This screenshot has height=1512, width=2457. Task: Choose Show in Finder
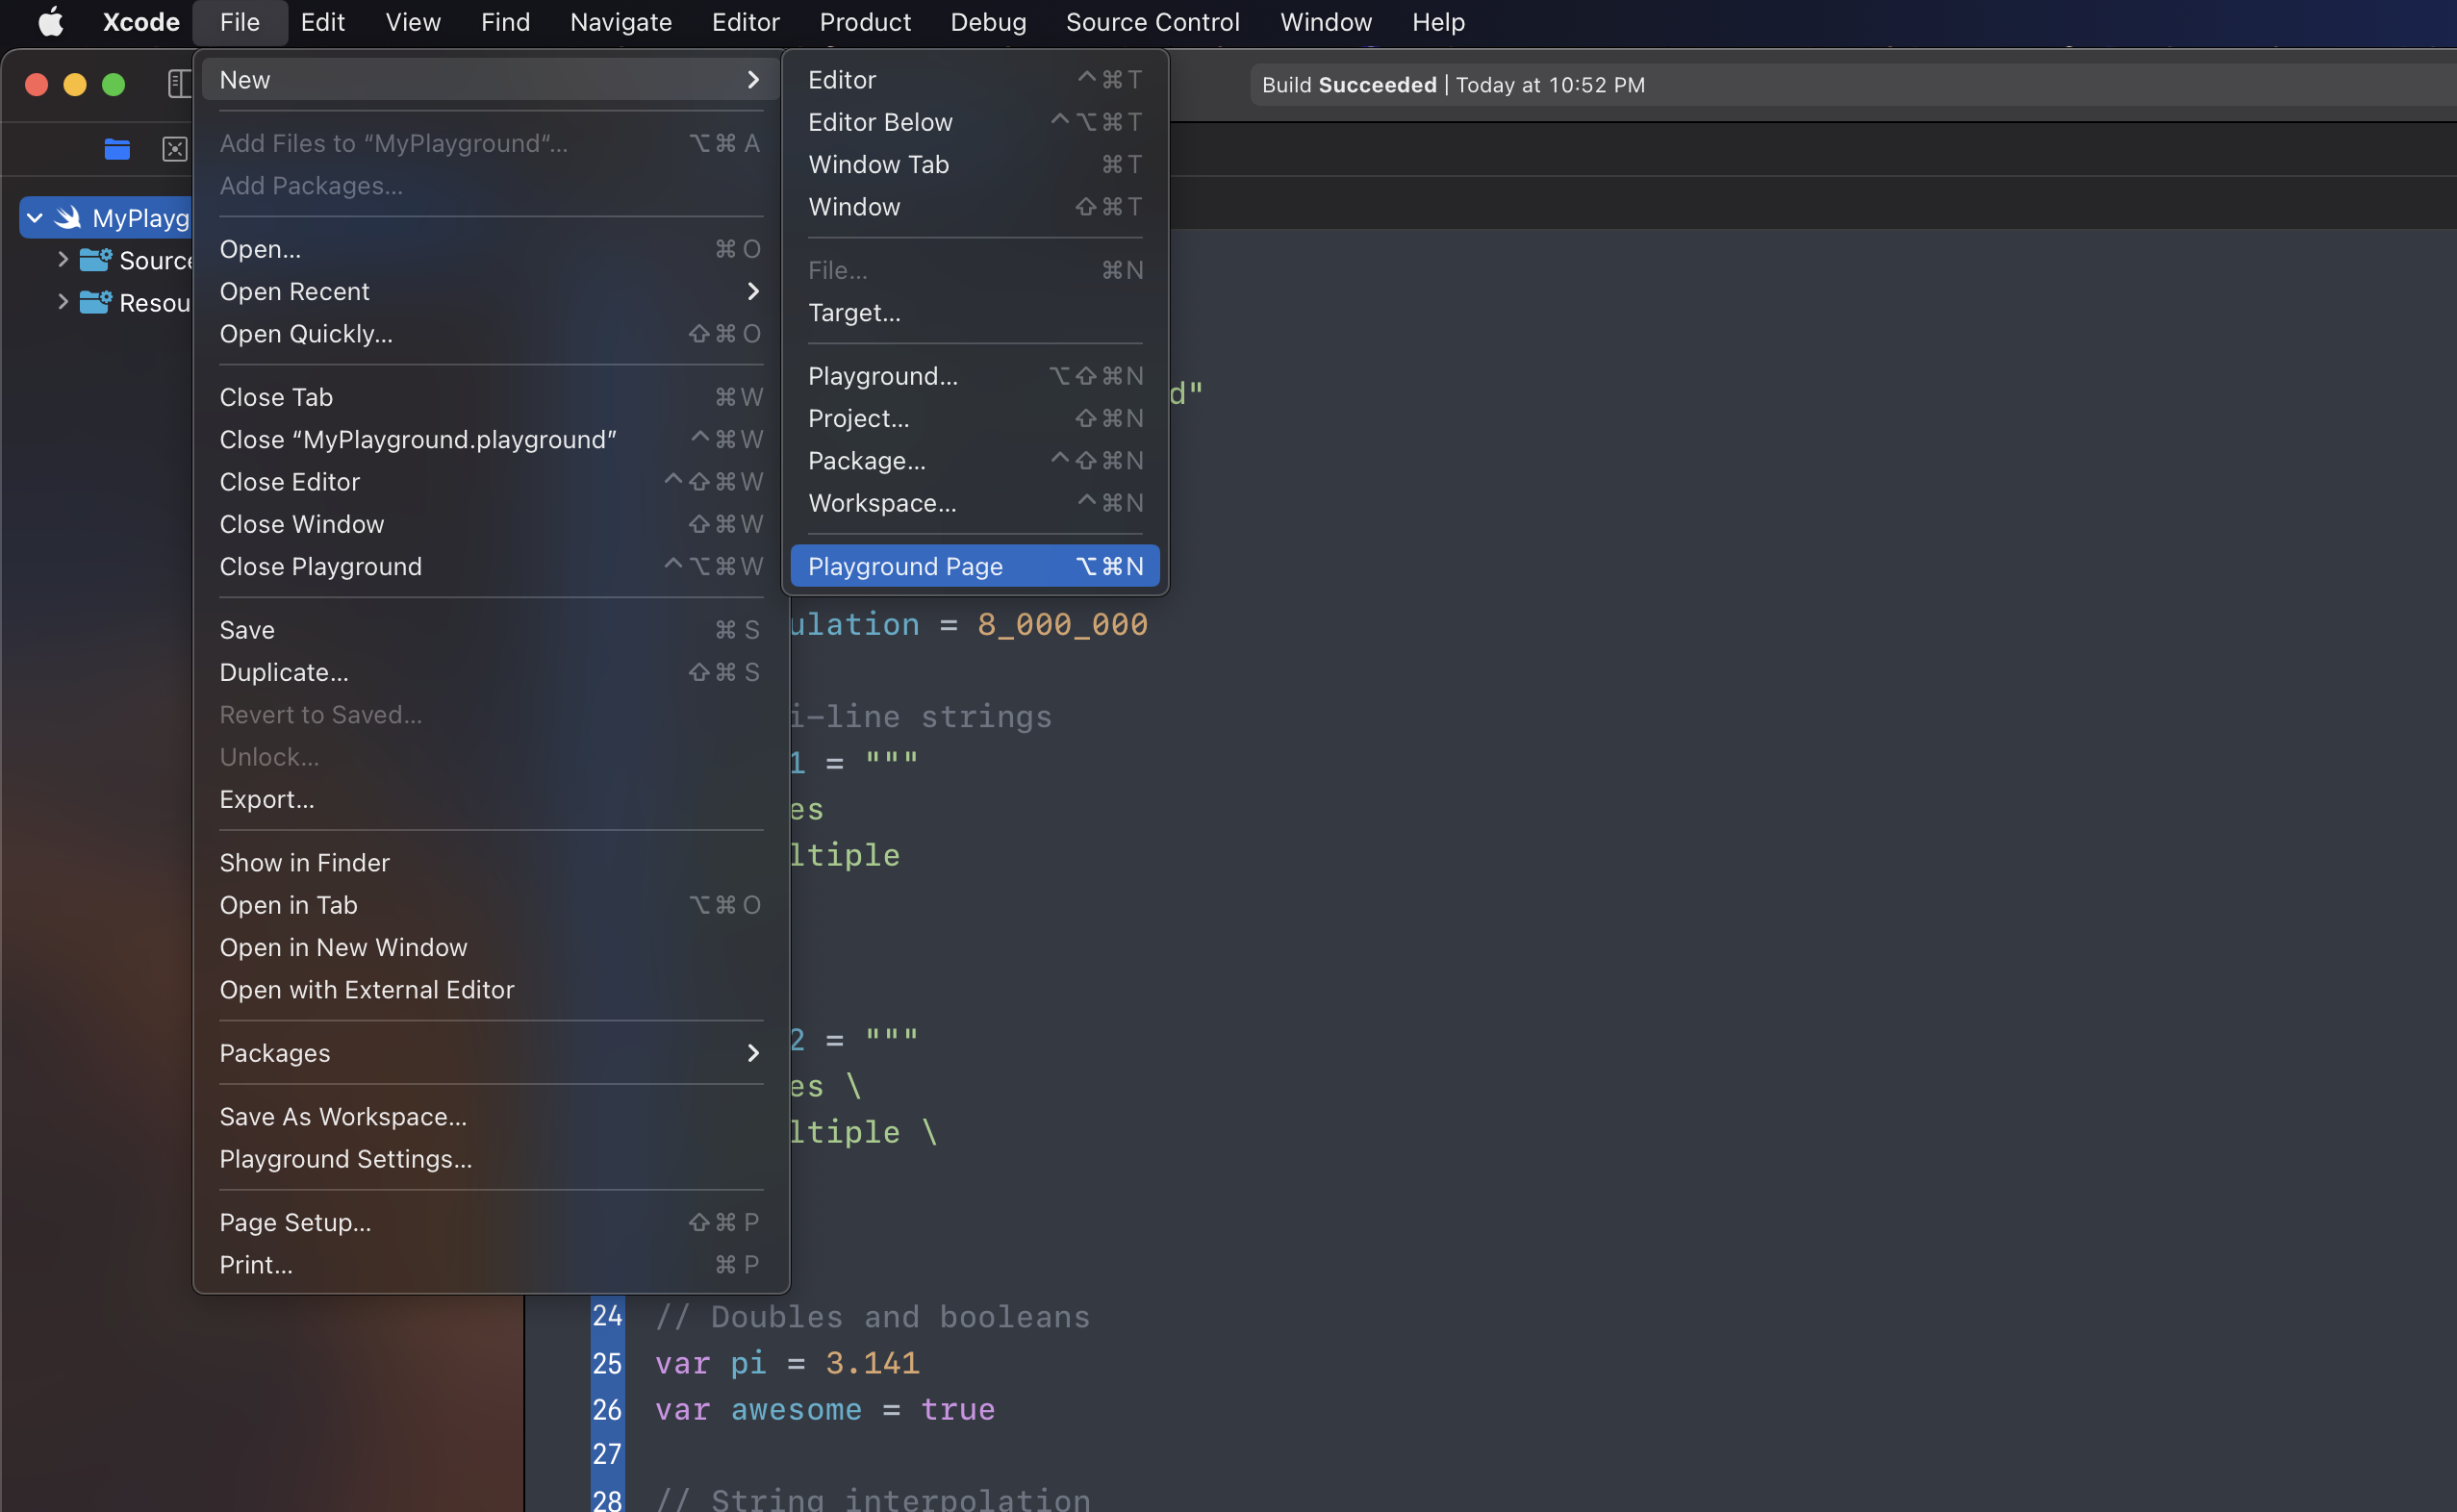pos(305,862)
